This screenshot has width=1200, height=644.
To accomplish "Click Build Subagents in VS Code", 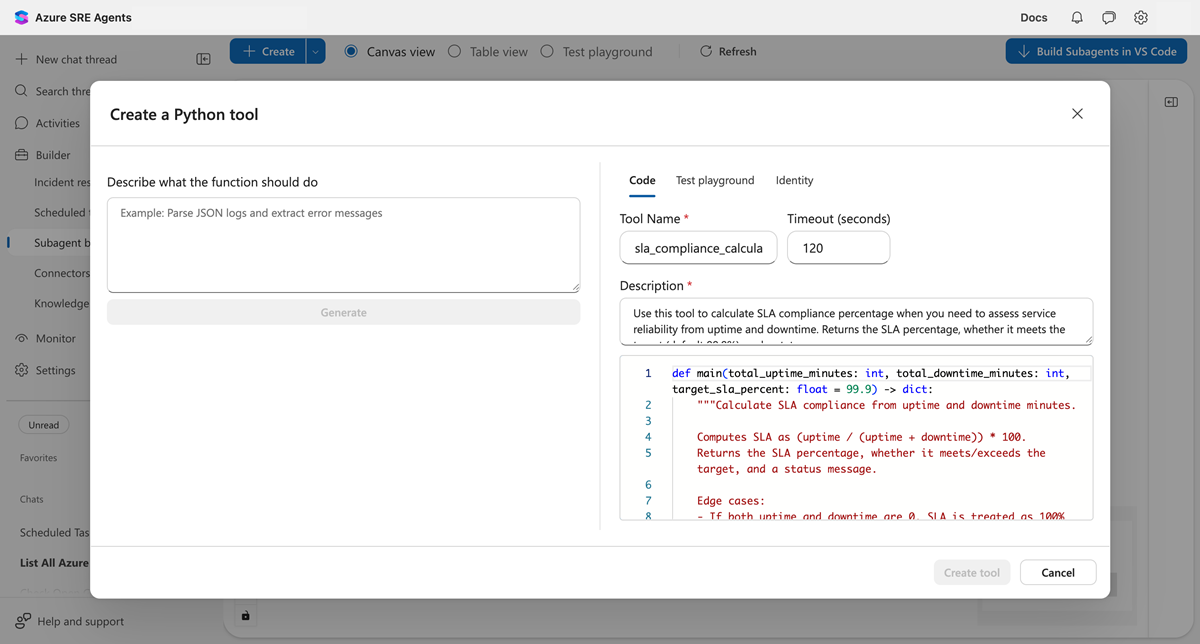I will tap(1096, 51).
